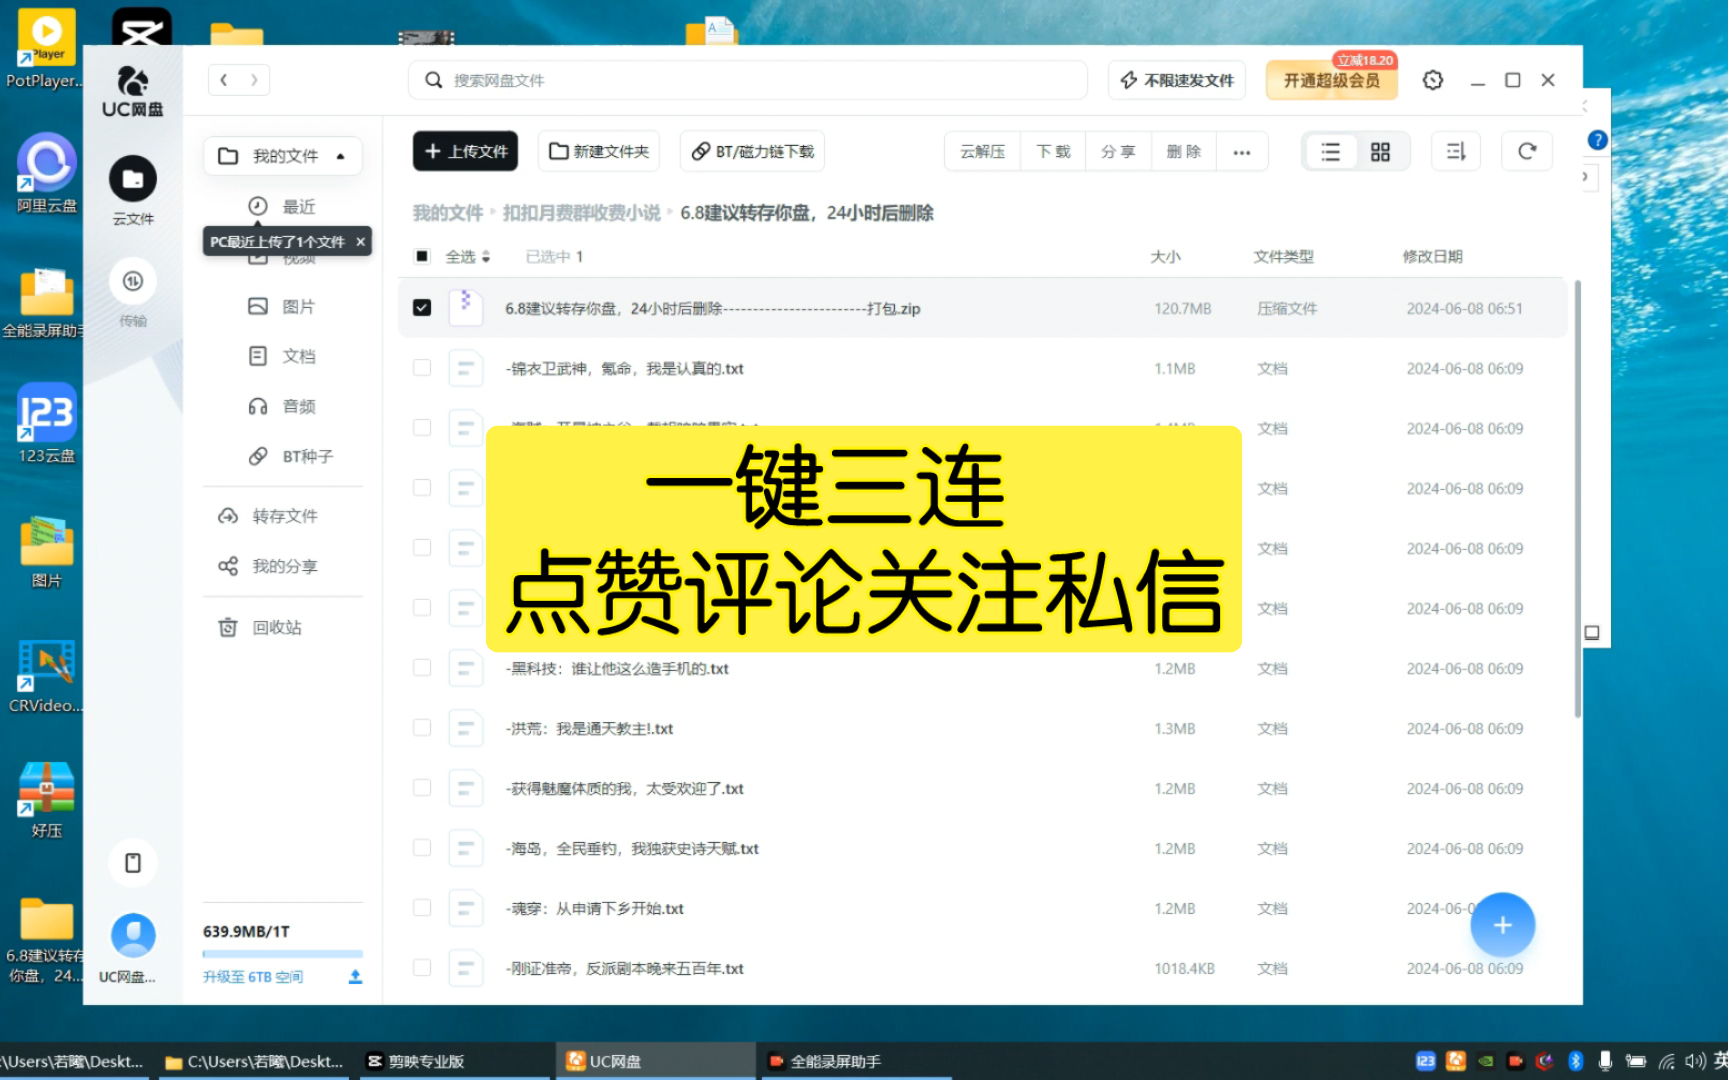Click 开通超级会员 membership button

pyautogui.click(x=1331, y=80)
